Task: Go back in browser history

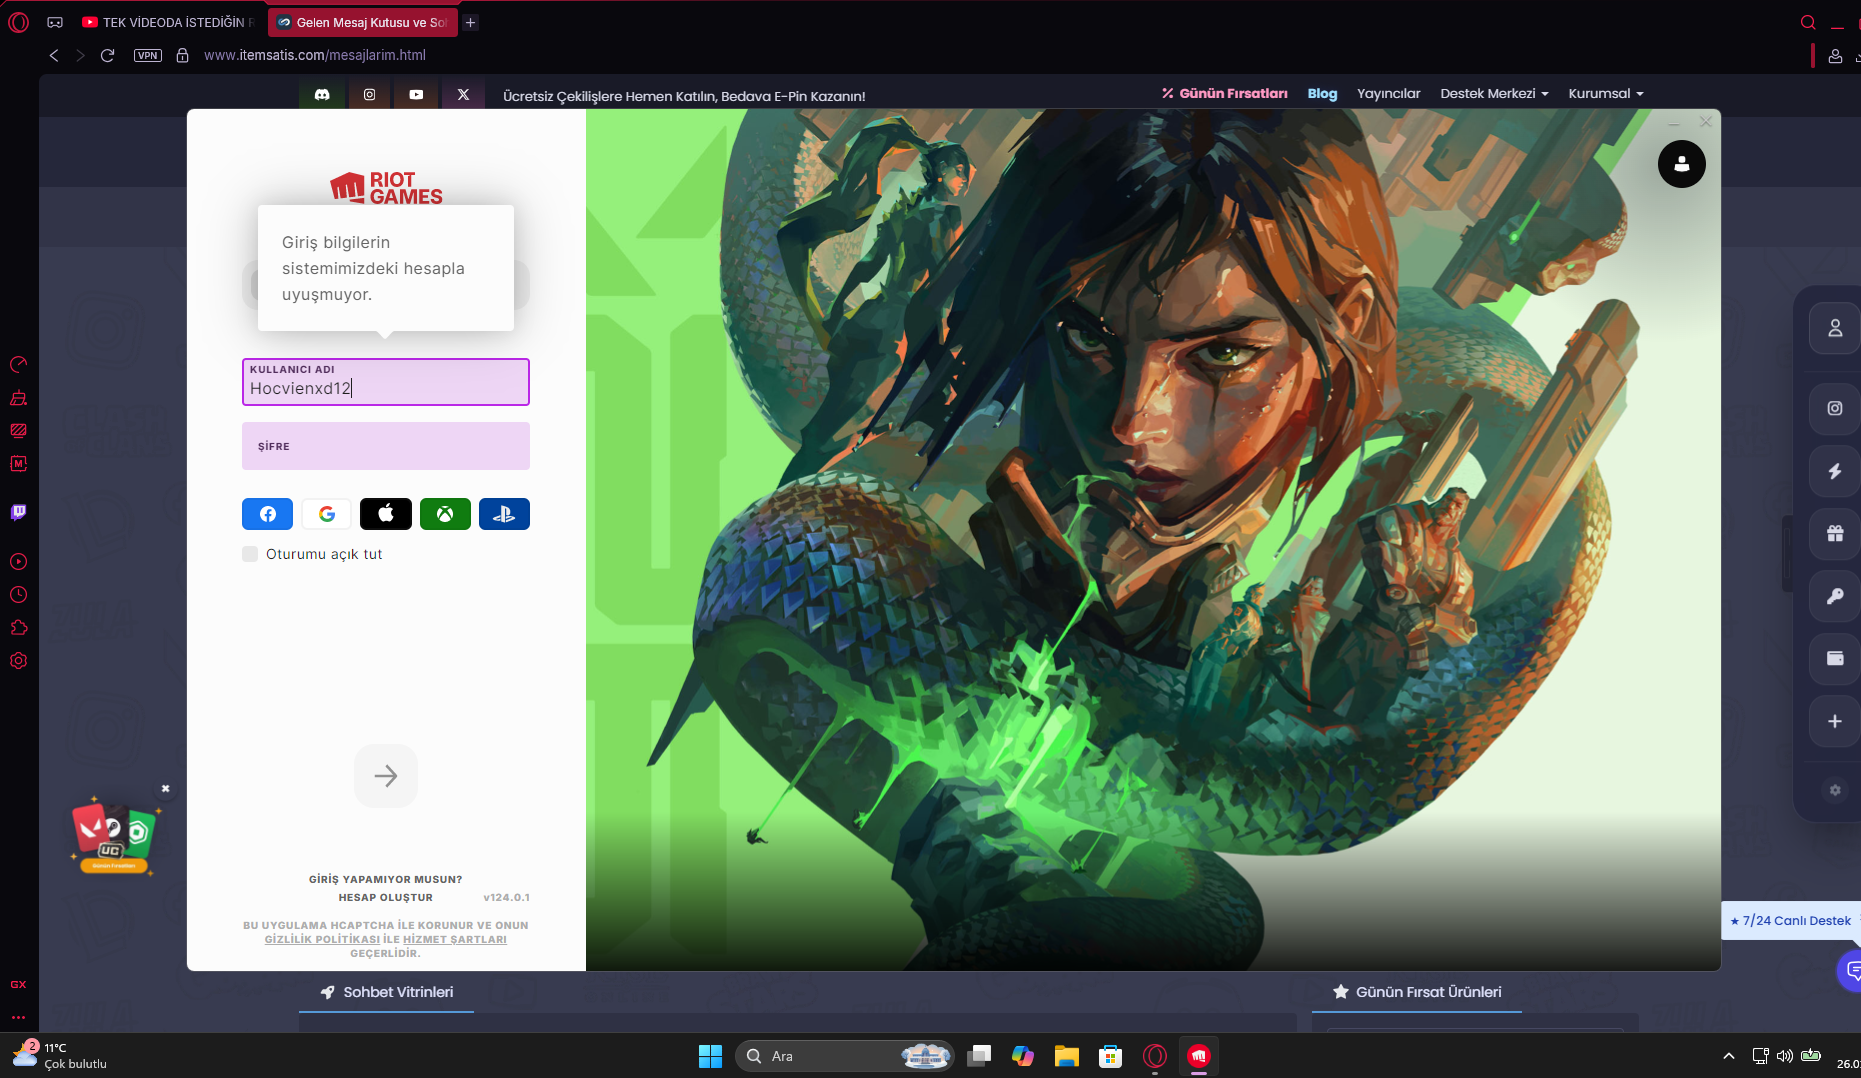Action: 54,55
